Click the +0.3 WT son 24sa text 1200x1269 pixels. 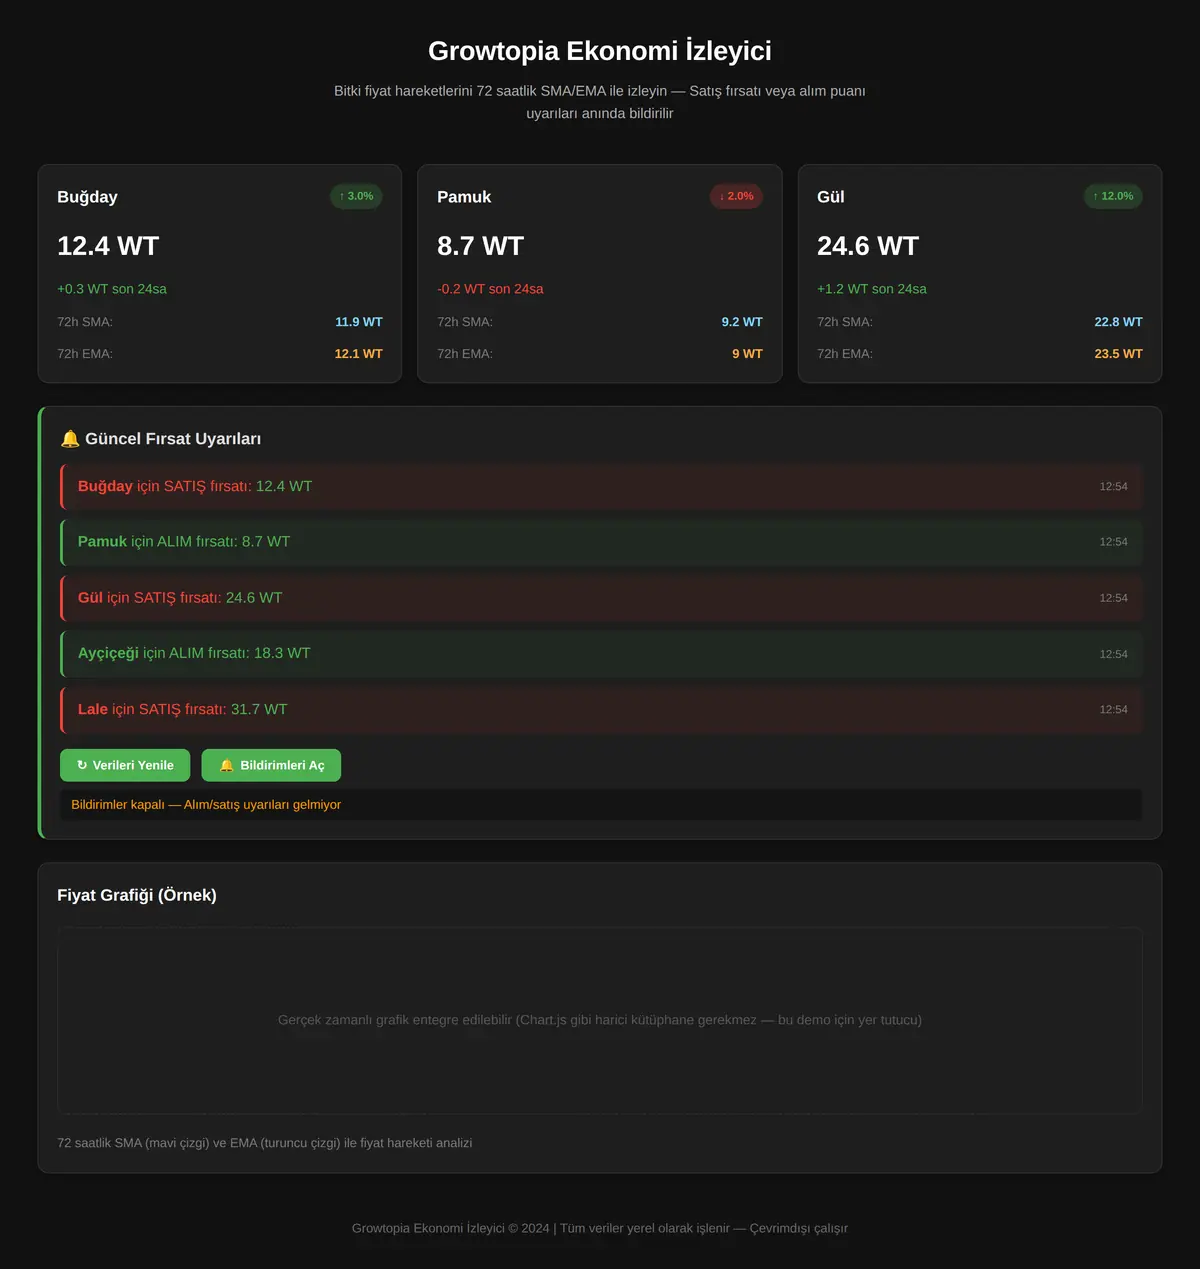[x=112, y=289]
